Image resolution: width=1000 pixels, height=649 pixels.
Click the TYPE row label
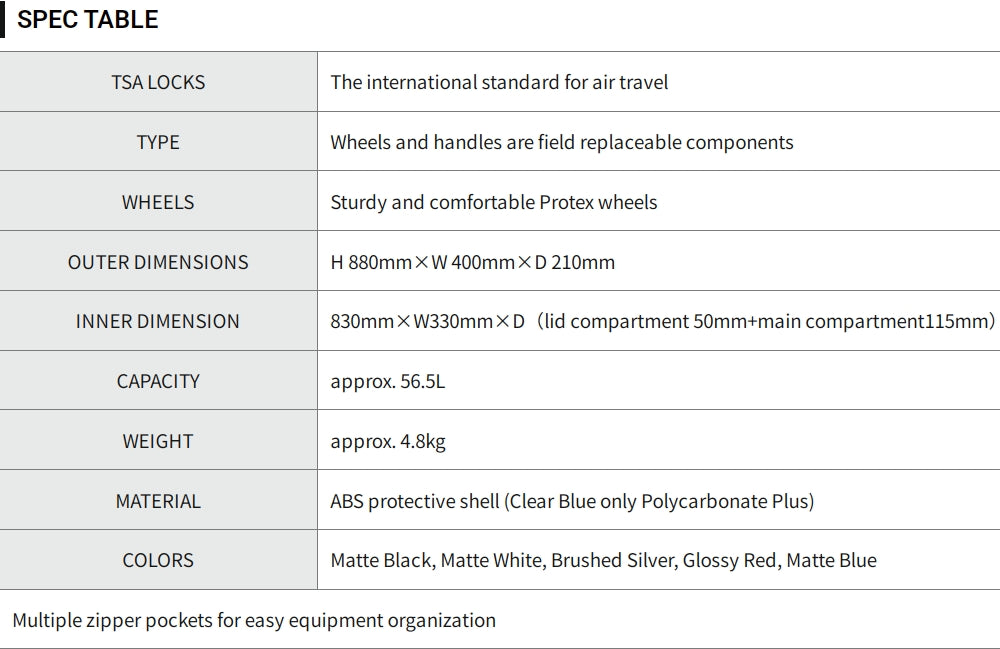click(158, 142)
